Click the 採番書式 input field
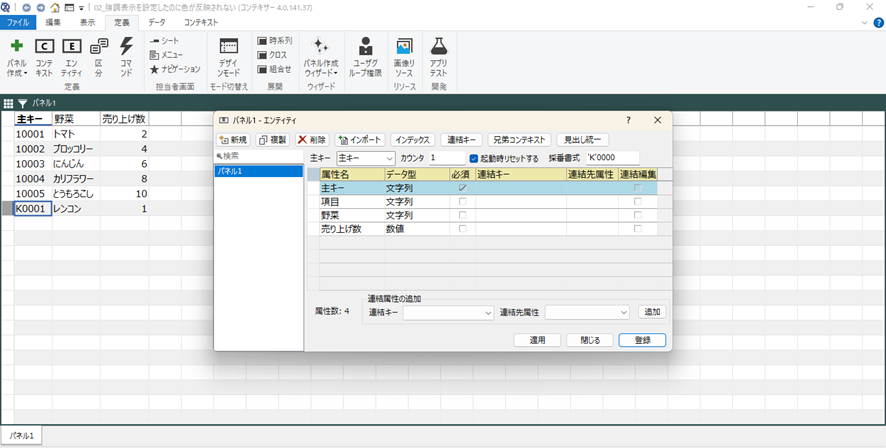 [627, 158]
